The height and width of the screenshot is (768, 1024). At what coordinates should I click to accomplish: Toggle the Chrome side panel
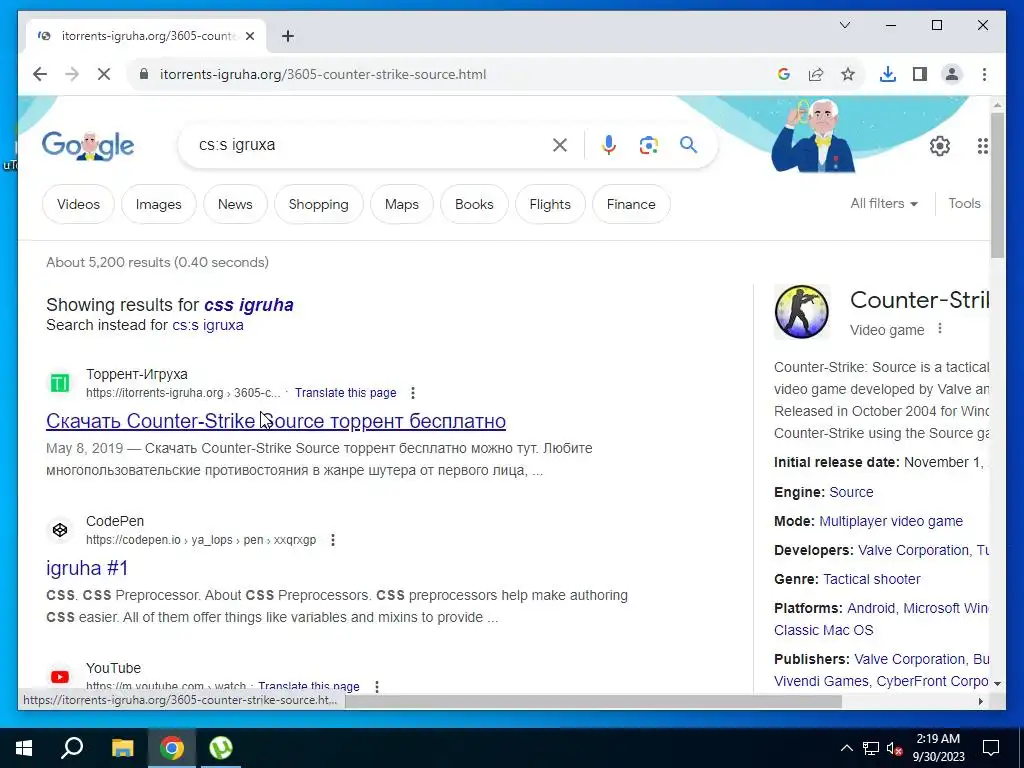click(920, 74)
